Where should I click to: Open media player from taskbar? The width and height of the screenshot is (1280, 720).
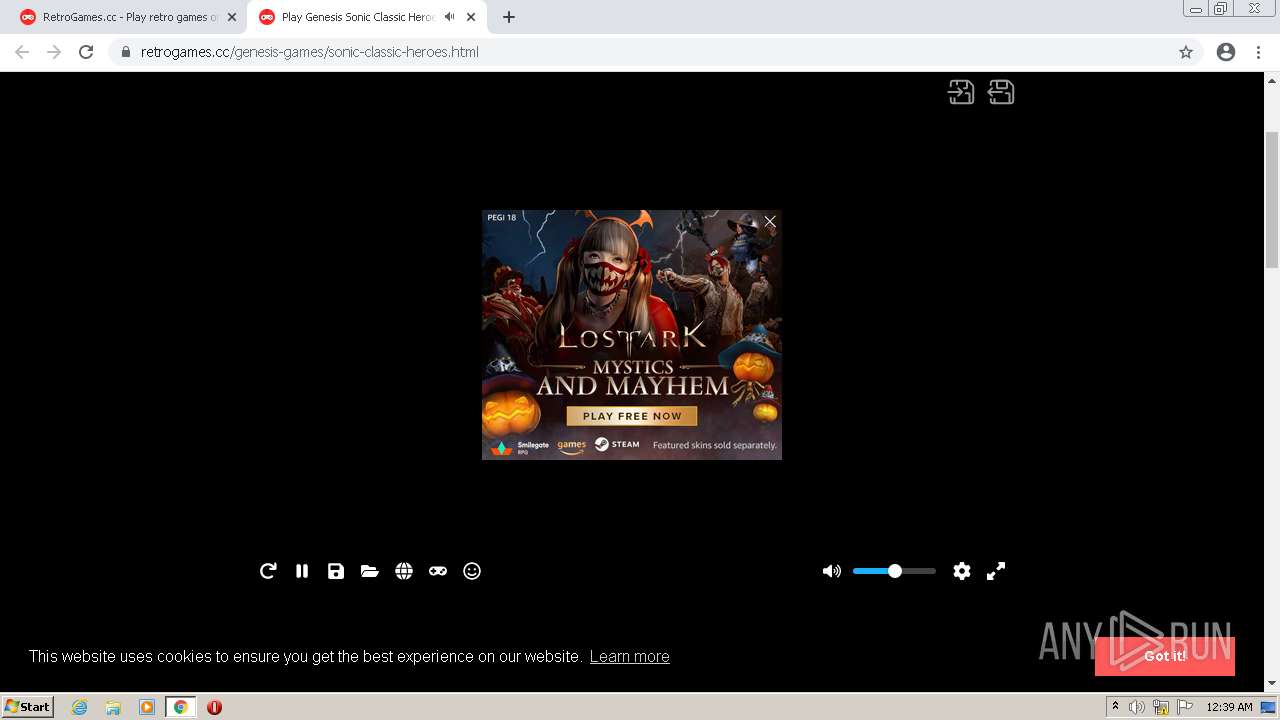coord(147,707)
